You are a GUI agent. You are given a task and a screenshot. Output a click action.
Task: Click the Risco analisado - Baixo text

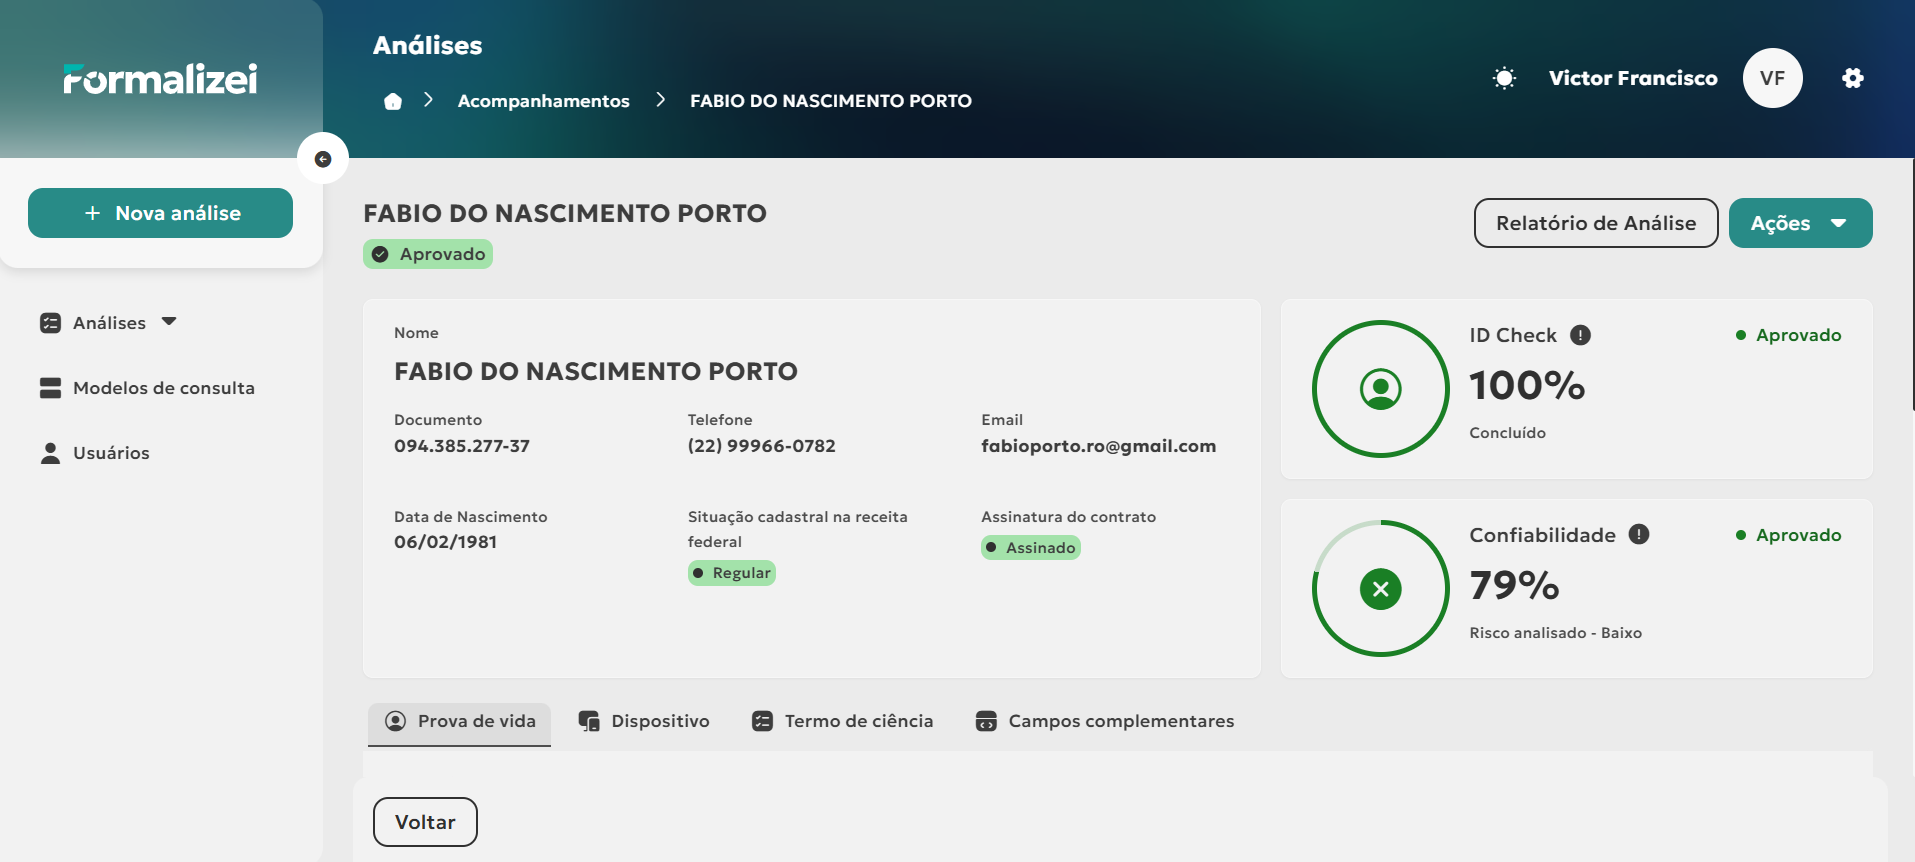click(1556, 633)
